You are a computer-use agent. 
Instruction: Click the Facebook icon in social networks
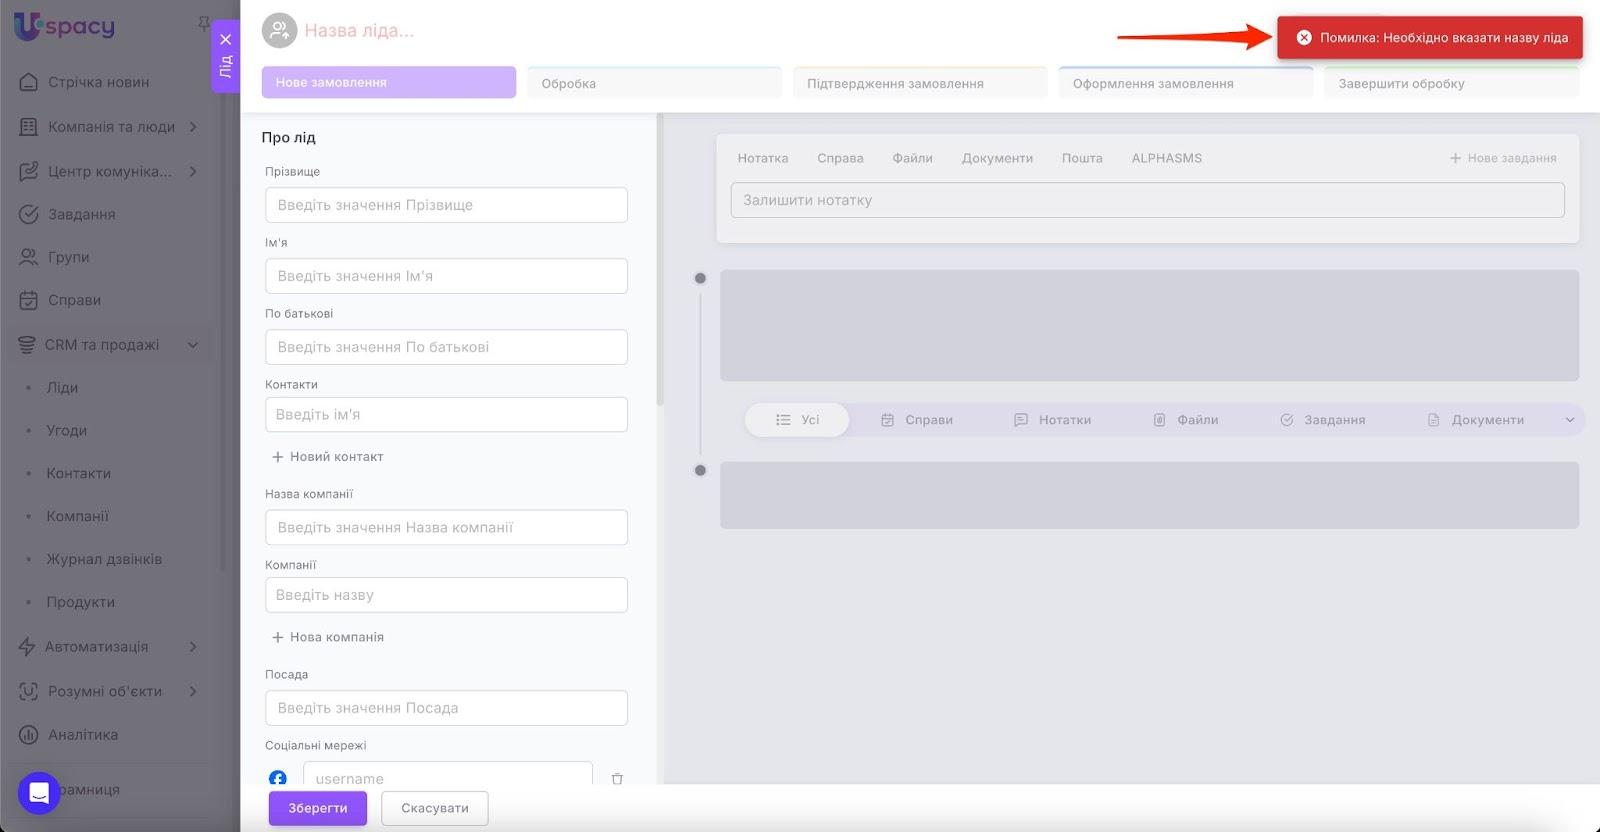(x=278, y=777)
